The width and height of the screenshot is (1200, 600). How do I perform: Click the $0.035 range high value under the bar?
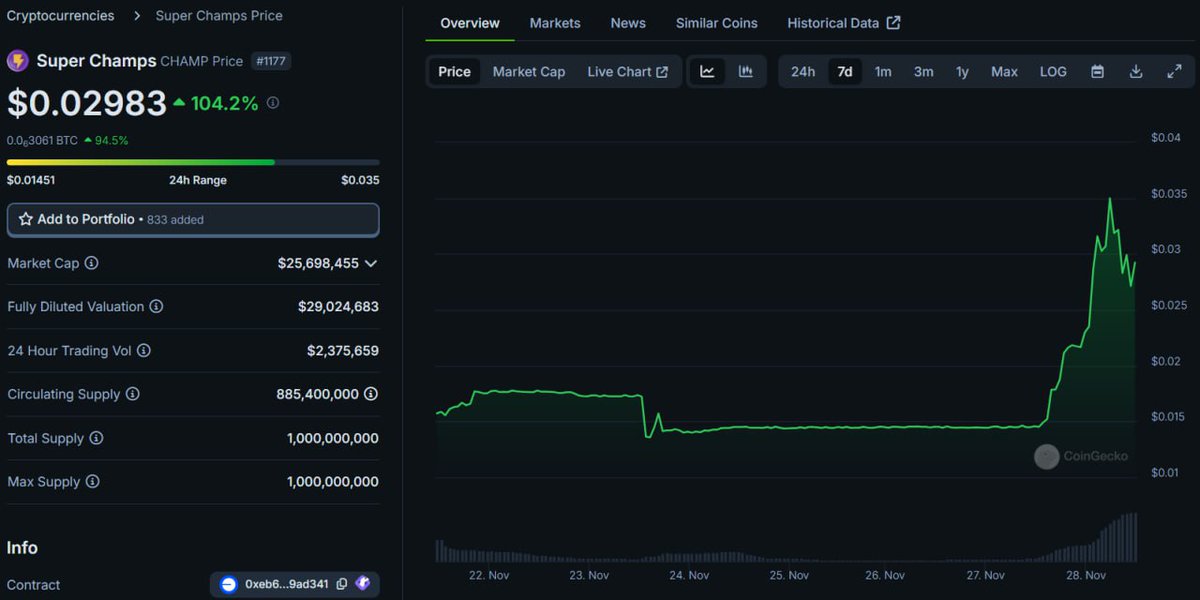360,180
